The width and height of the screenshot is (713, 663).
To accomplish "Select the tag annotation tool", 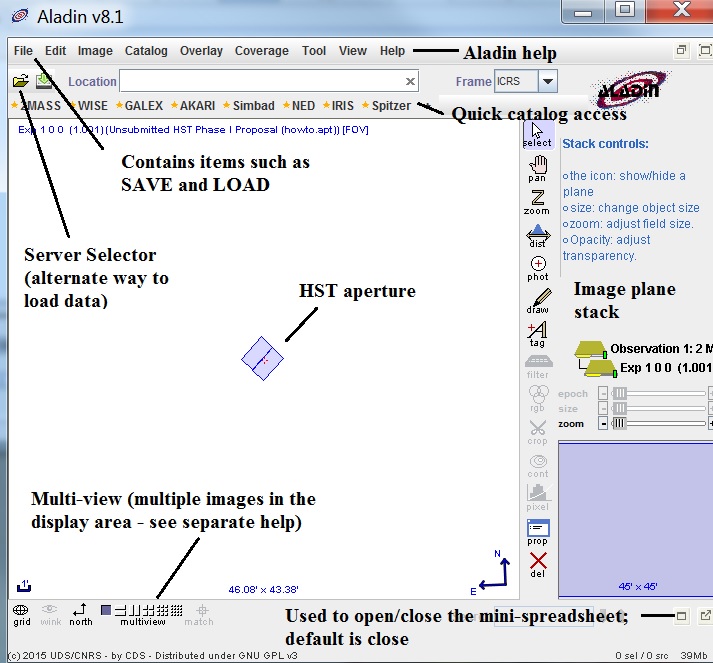I will point(537,334).
